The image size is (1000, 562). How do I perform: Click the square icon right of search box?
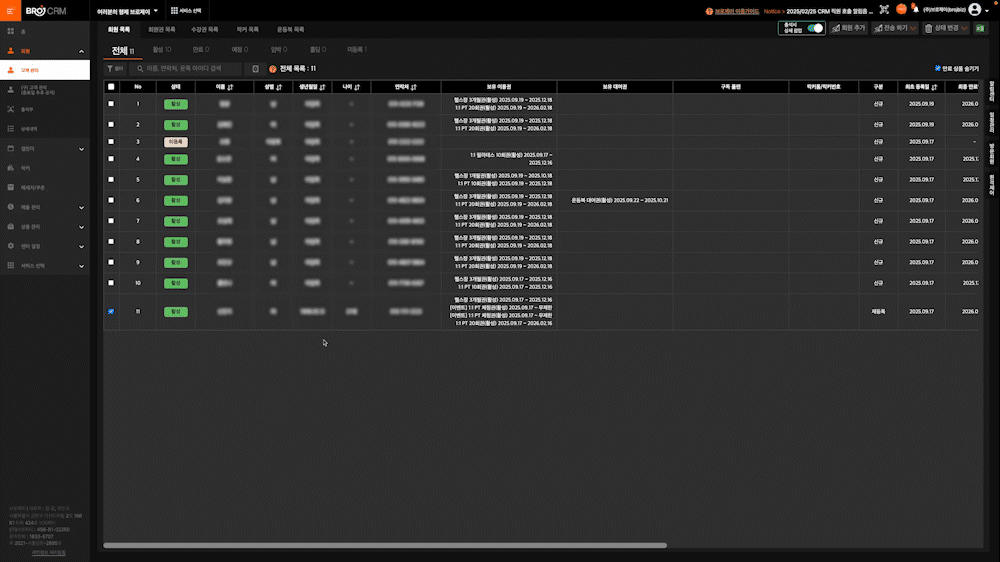[255, 68]
